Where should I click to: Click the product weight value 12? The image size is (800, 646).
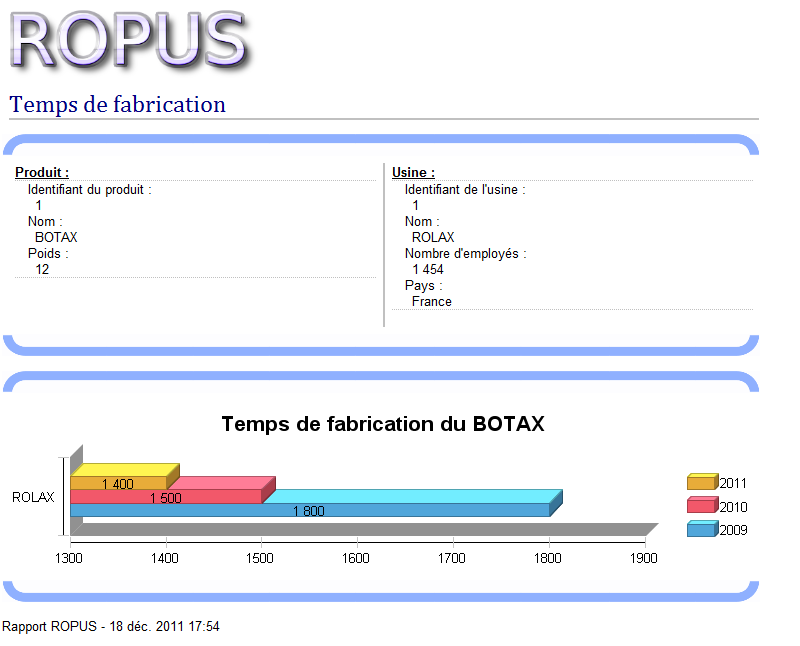[42, 269]
